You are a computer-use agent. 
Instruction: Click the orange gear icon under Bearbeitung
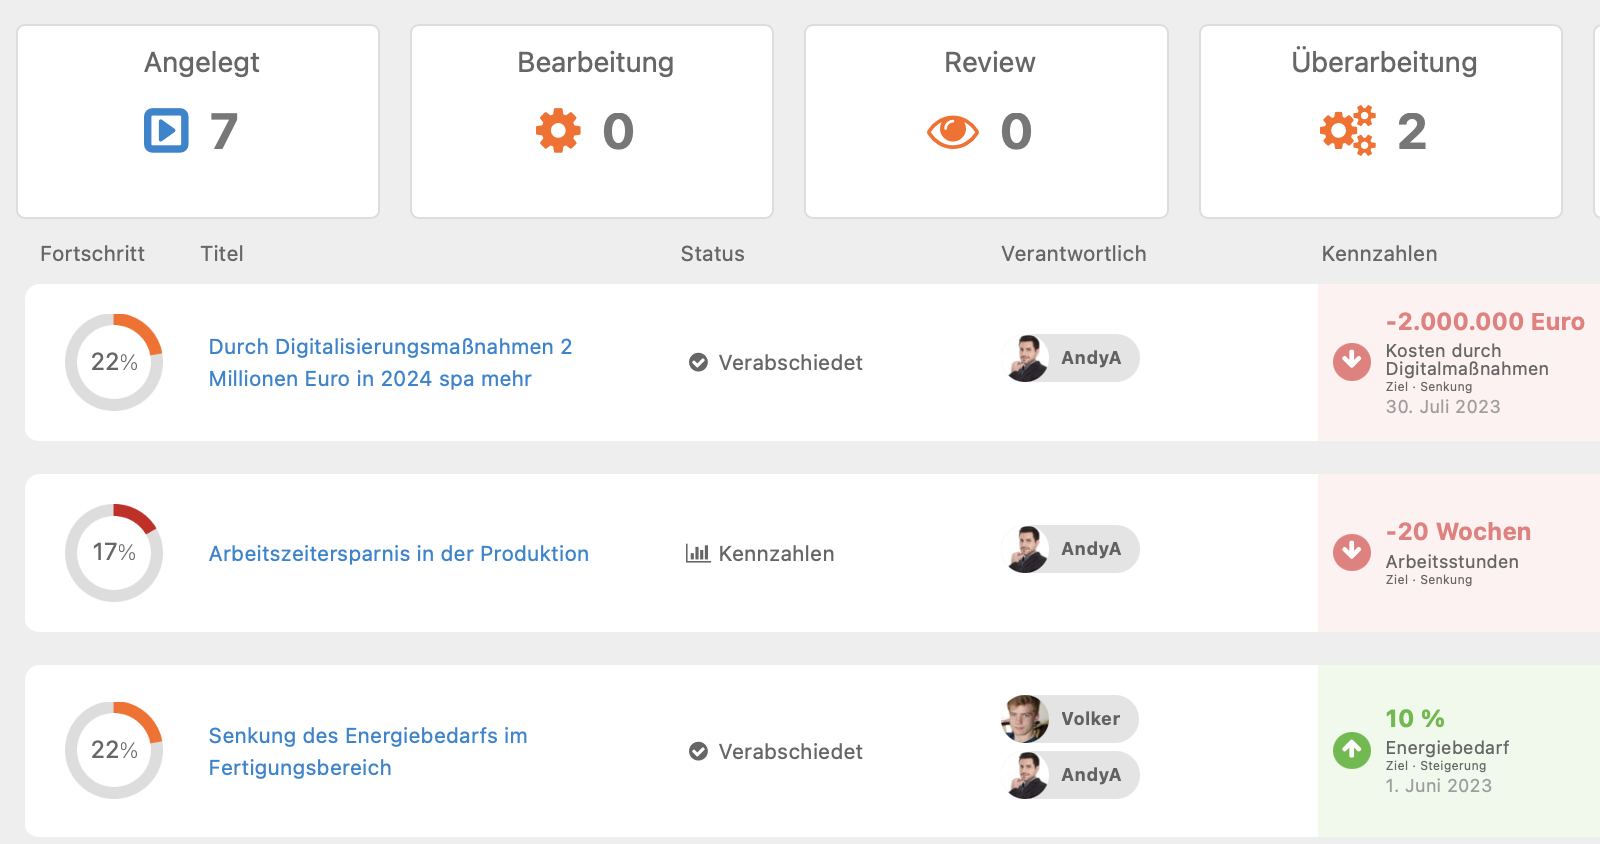[x=558, y=130]
